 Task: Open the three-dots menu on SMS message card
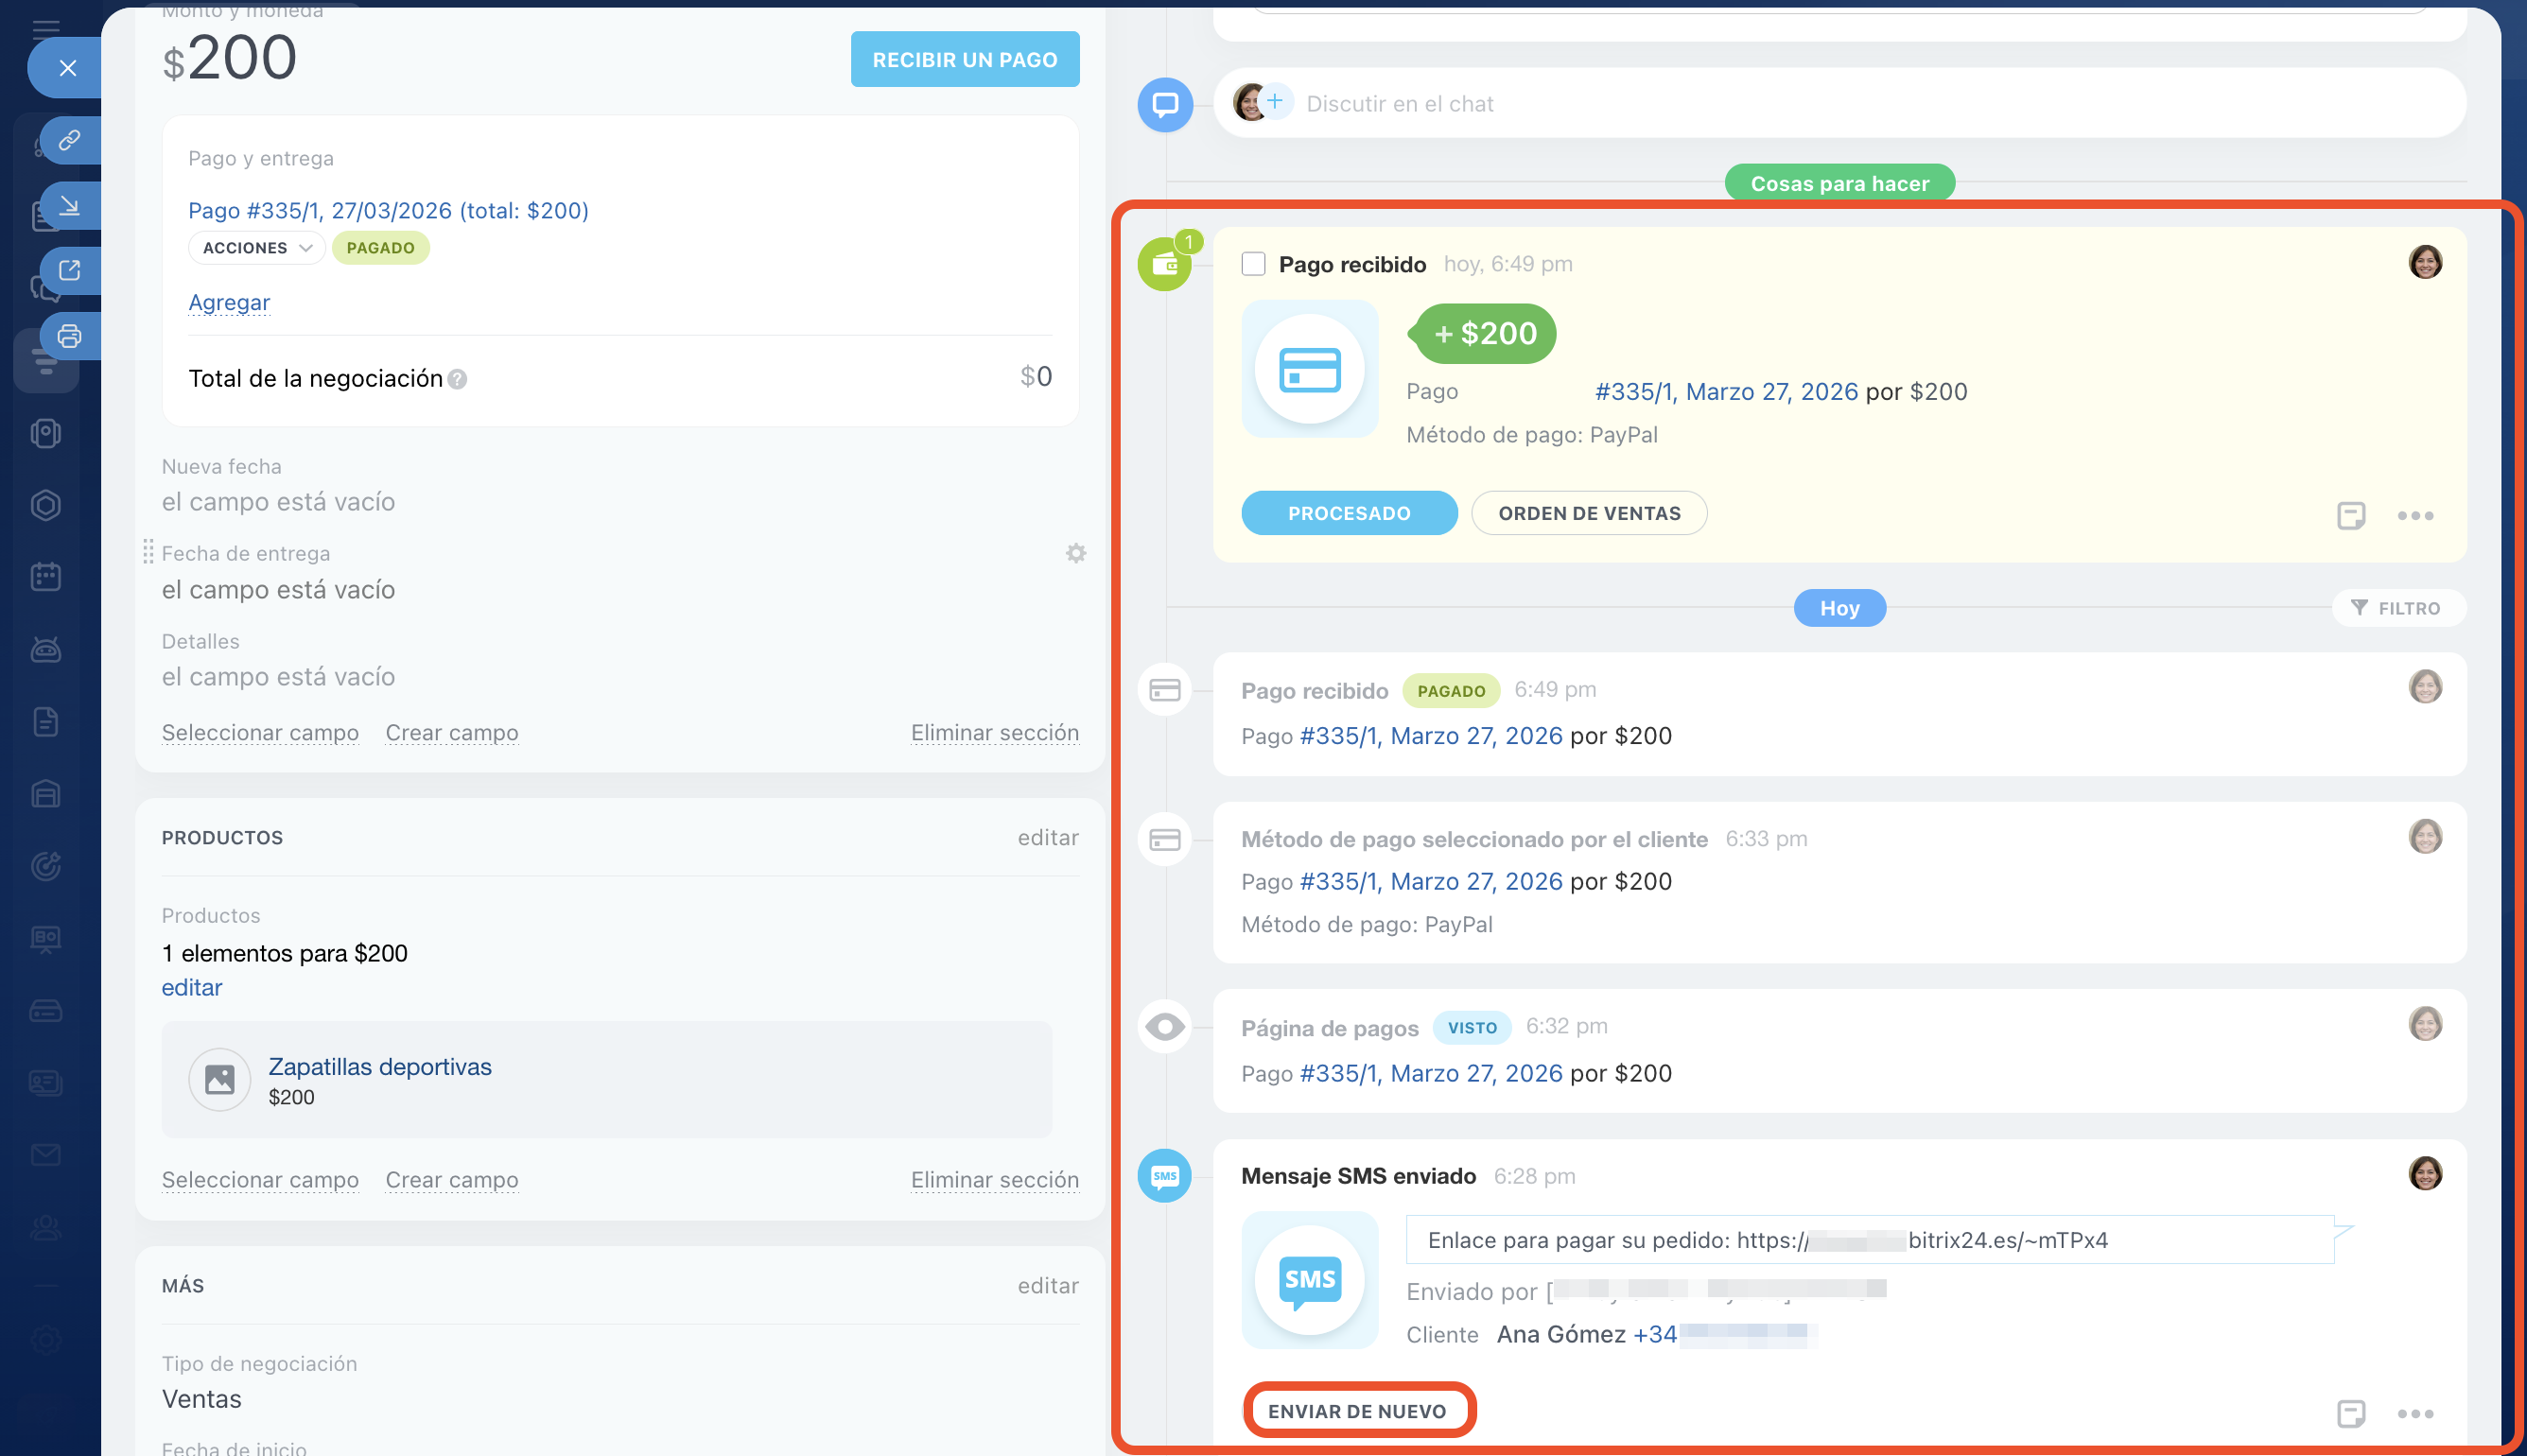pyautogui.click(x=2414, y=1413)
